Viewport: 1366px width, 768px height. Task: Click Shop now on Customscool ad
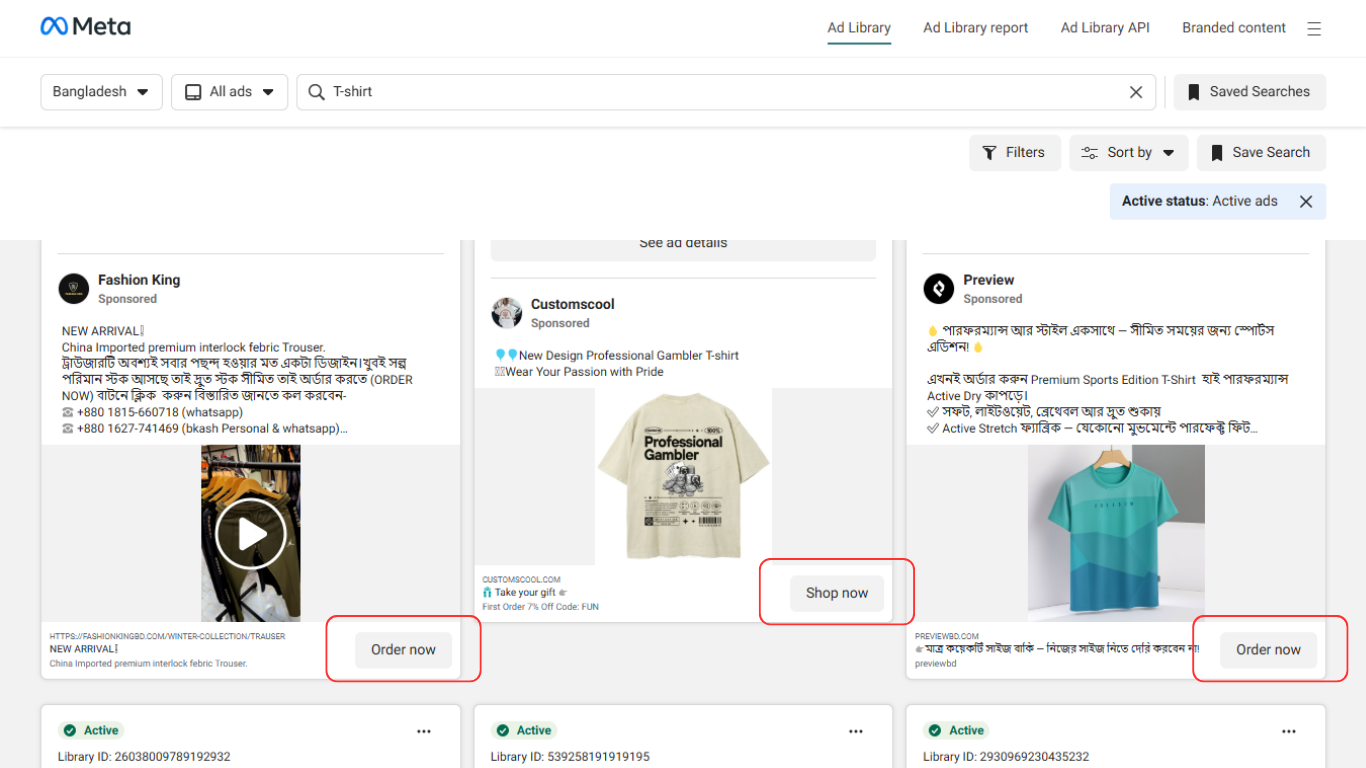tap(836, 593)
